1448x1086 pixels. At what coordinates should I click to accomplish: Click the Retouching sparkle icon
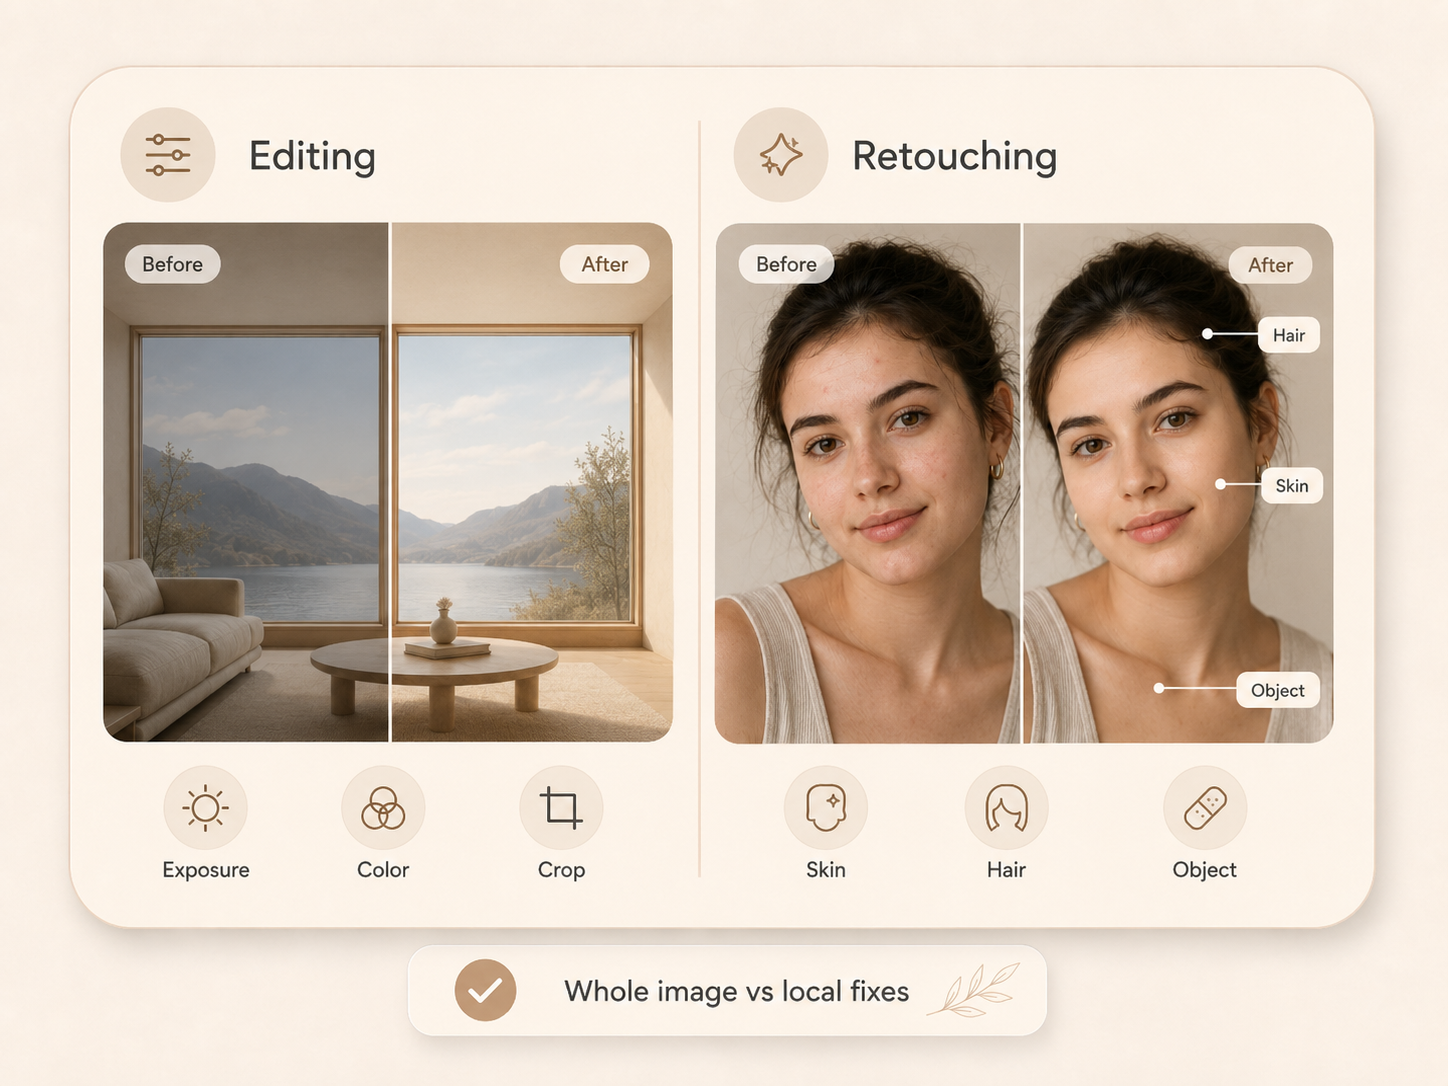pyautogui.click(x=781, y=155)
